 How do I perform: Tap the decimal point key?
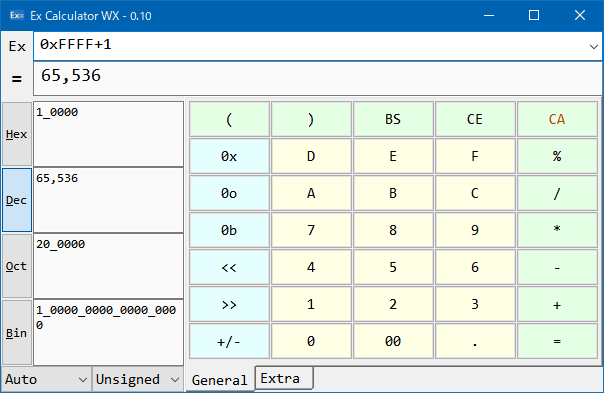pyautogui.click(x=475, y=341)
